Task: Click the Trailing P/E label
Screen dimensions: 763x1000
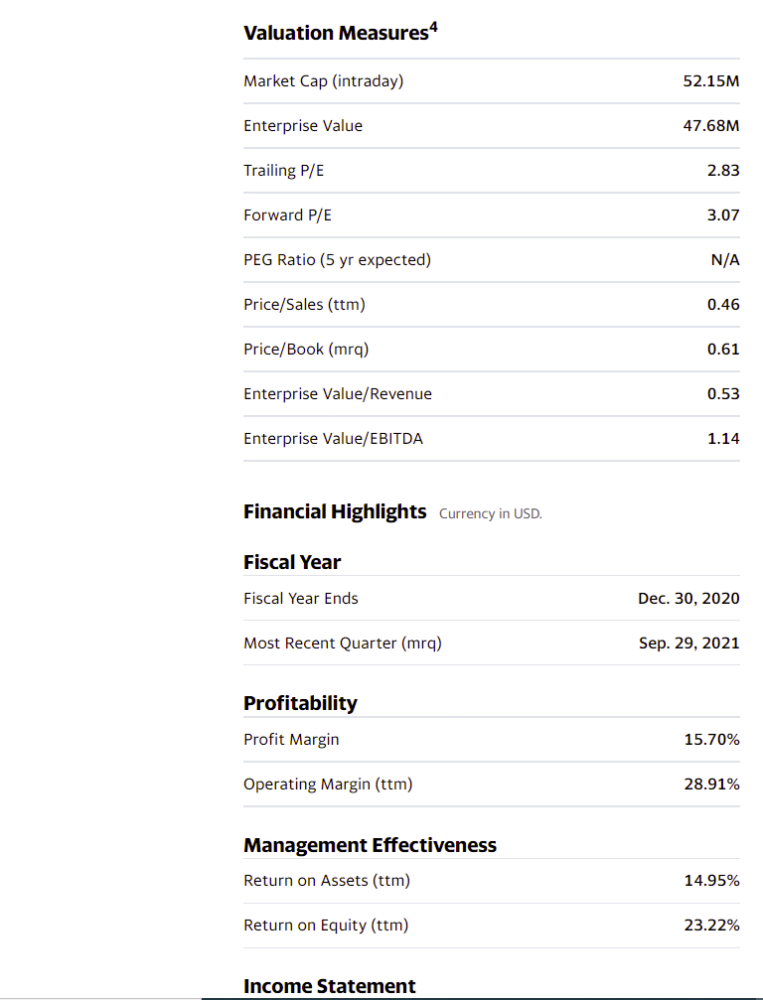Action: (284, 171)
